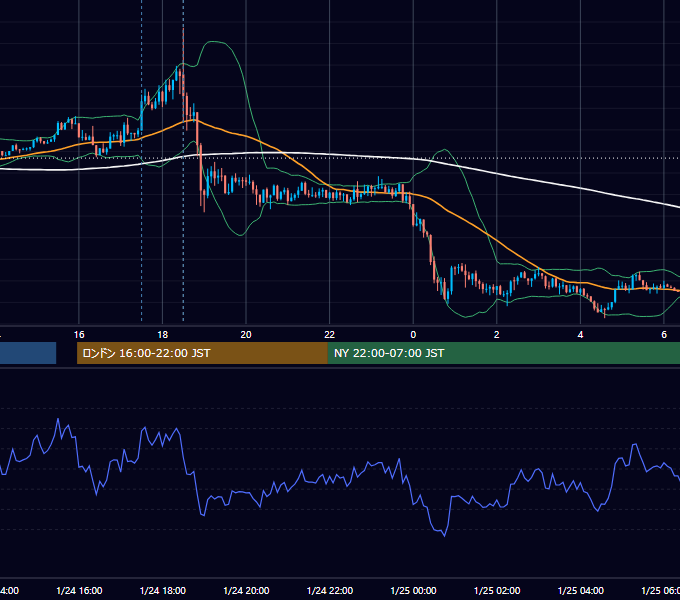Click the 1/24 16:00 date label
This screenshot has height=600, width=680.
(x=79, y=590)
